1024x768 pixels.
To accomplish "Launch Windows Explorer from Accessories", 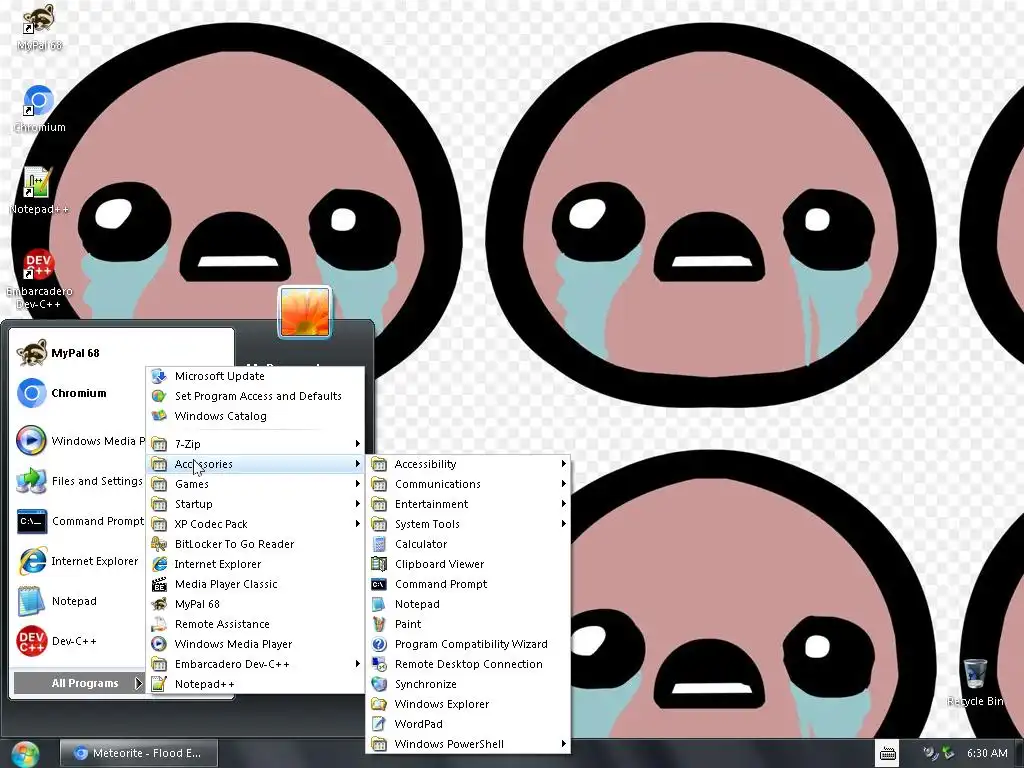I will pos(468,704).
